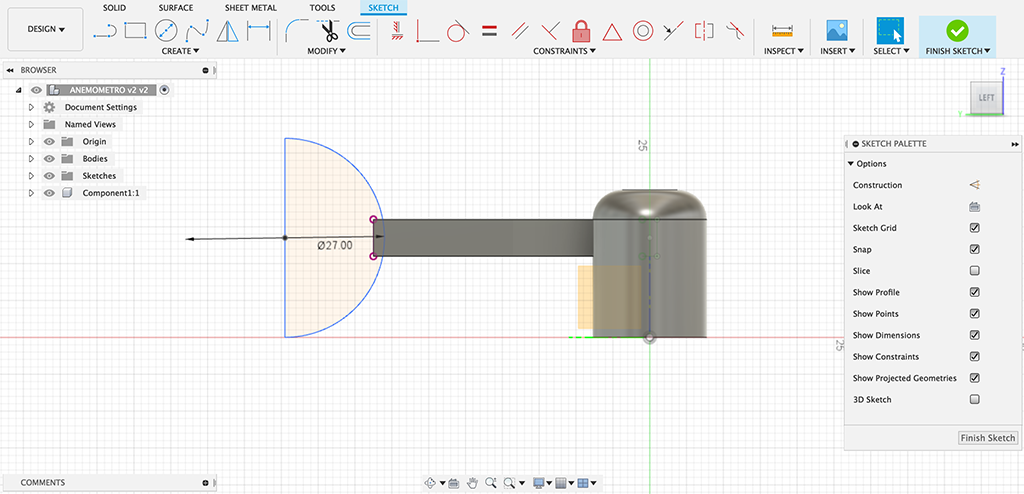Click the Measure ruler icon

[x=783, y=30]
